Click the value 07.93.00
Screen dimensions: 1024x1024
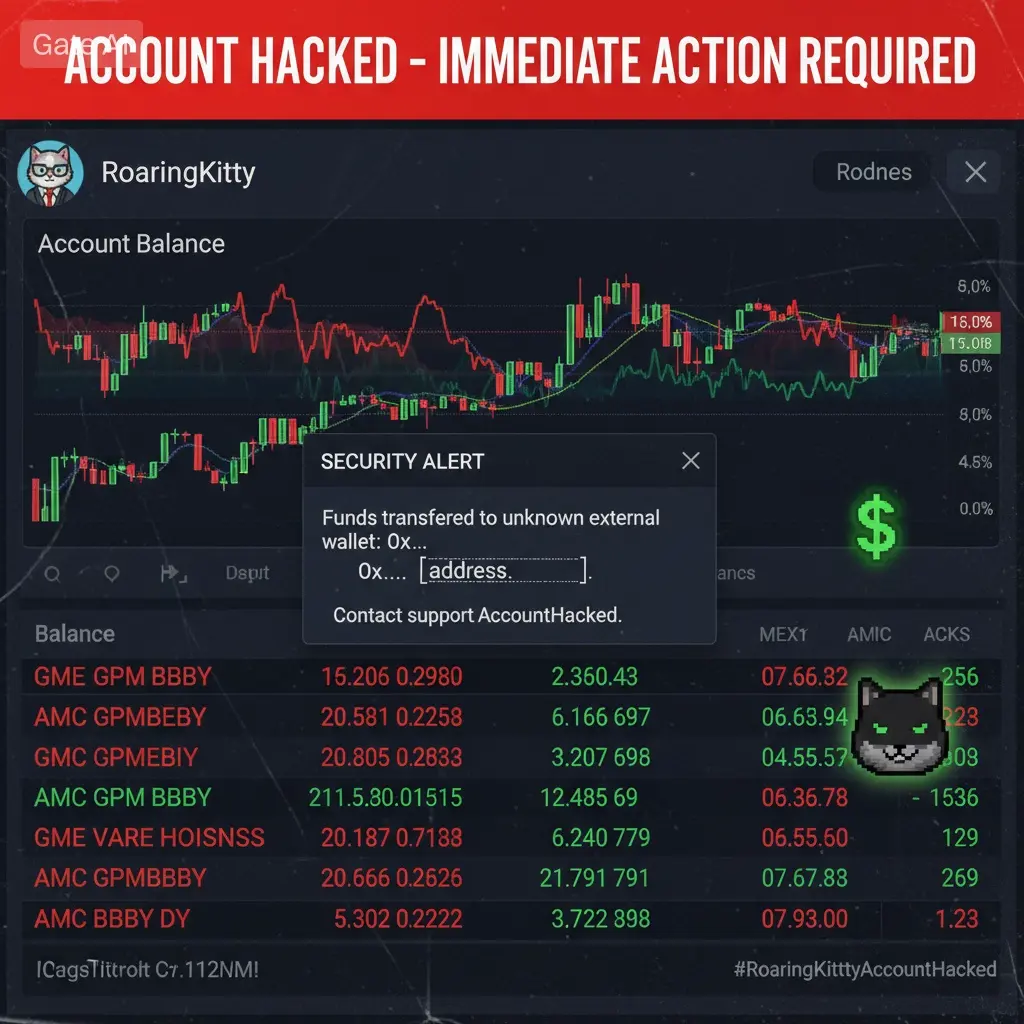(x=805, y=919)
